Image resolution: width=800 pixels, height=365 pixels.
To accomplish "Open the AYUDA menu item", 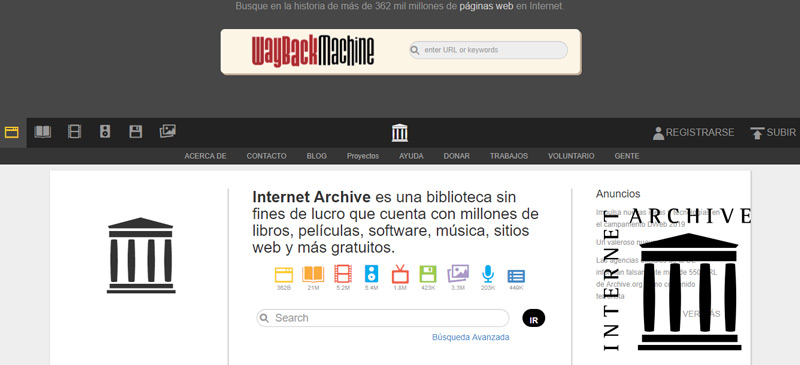I will [411, 156].
